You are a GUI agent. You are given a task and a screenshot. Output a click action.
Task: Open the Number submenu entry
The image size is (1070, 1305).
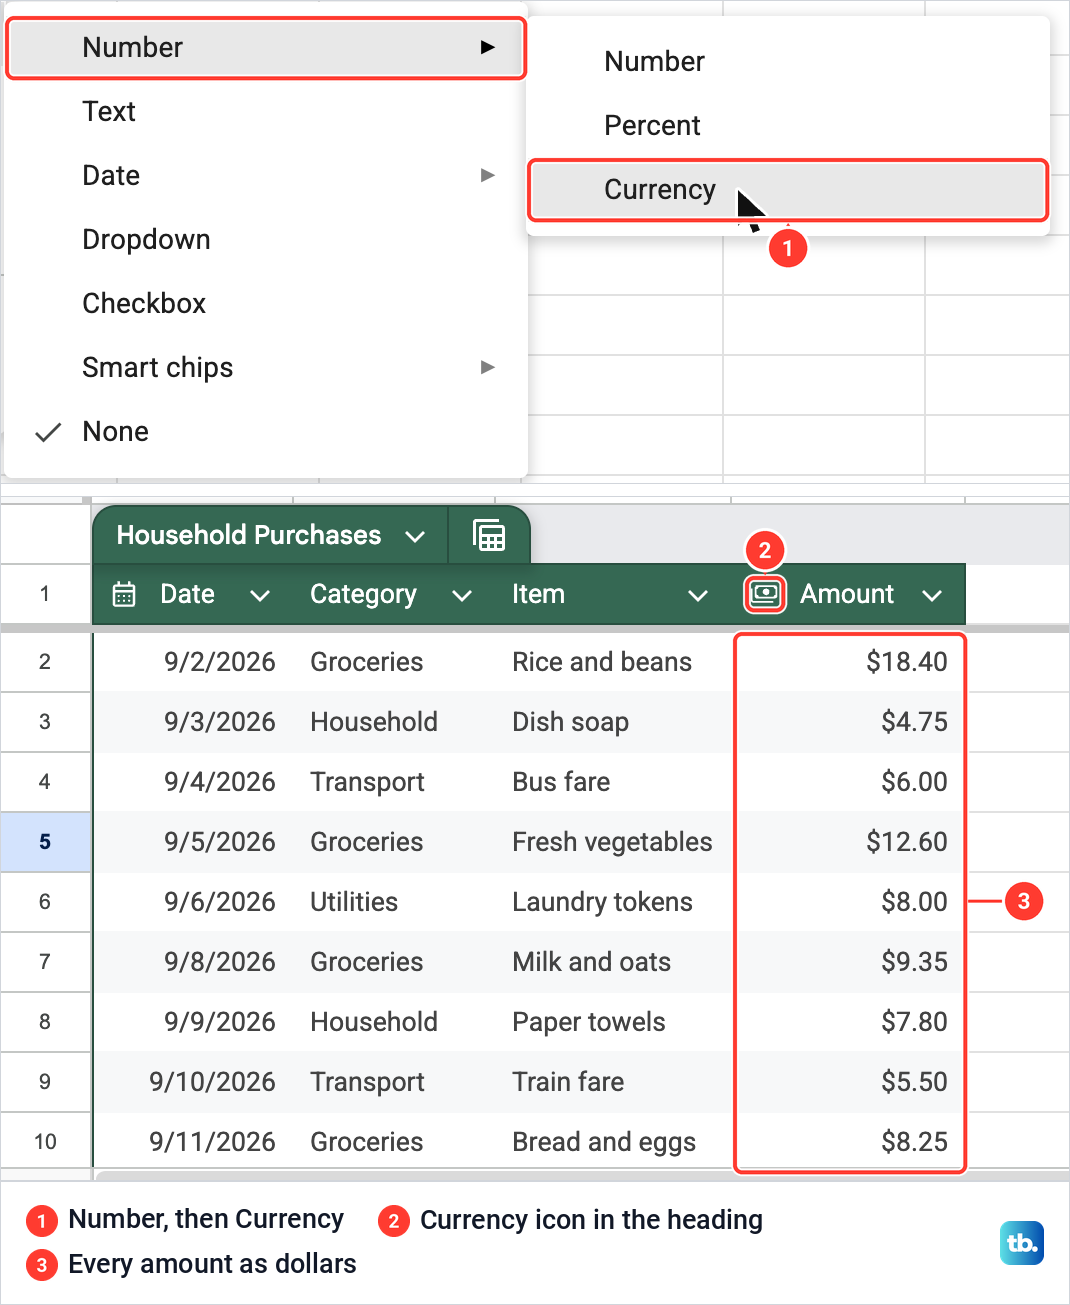(266, 48)
